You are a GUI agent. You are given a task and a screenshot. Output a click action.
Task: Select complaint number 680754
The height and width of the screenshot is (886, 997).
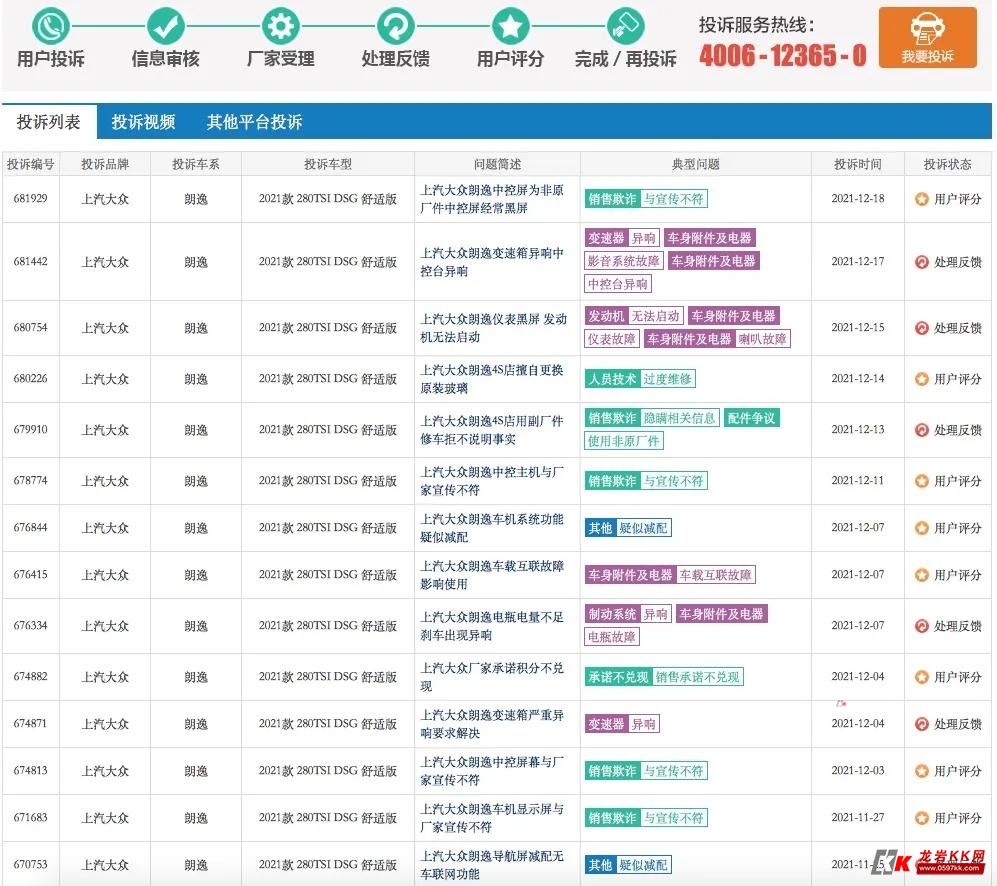(31, 328)
